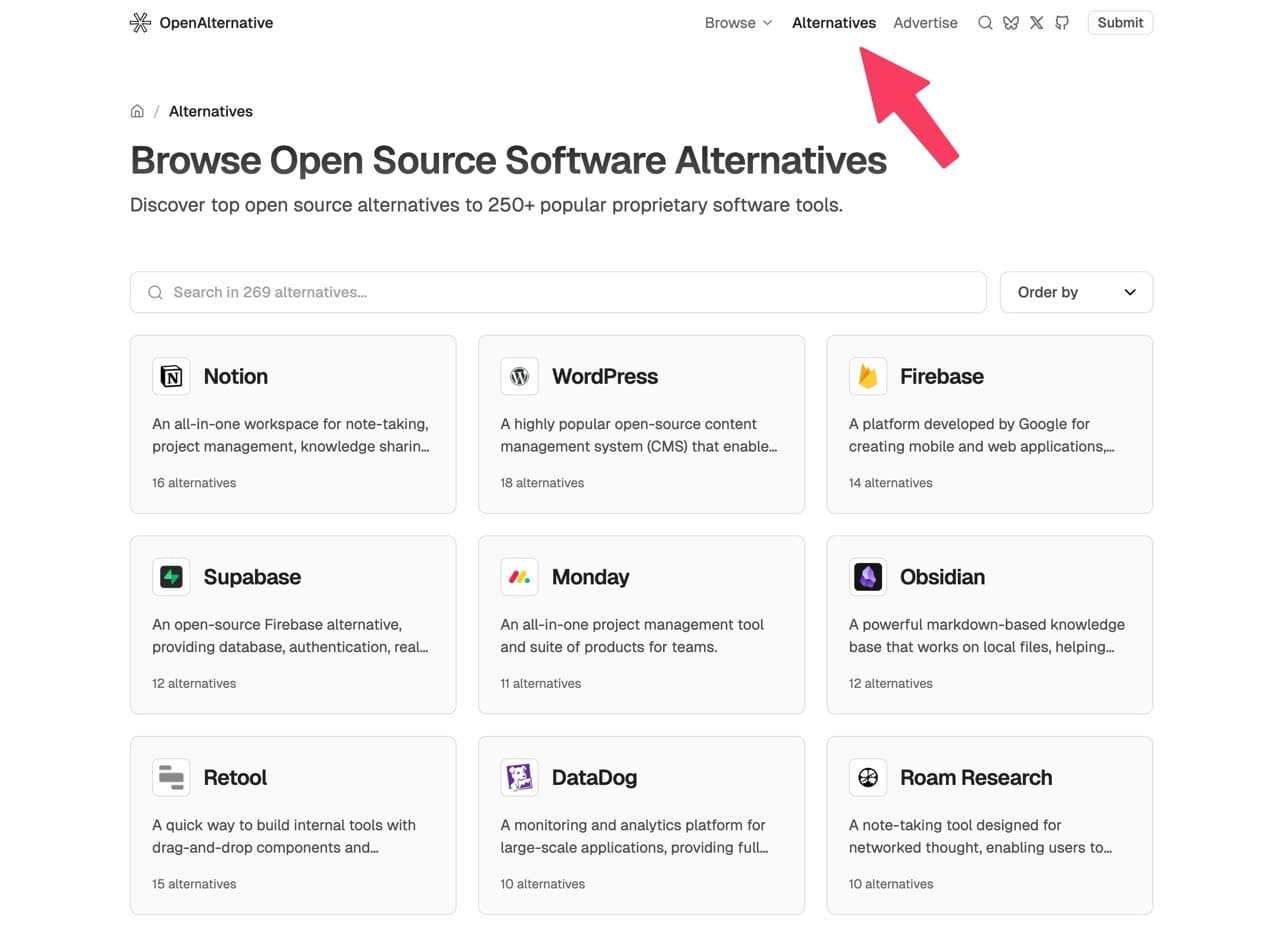Click "10 alternatives" on the DataDog card
This screenshot has height=934, width=1280.
coord(543,884)
